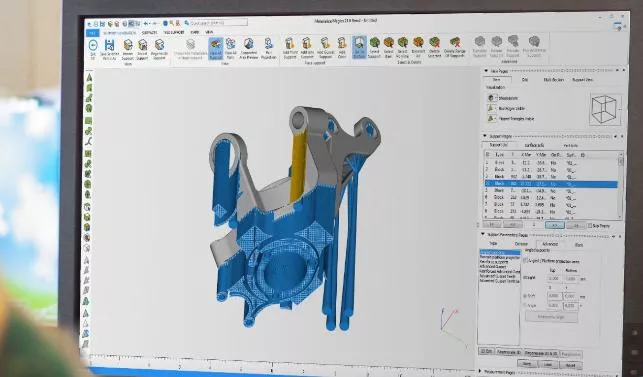Open the Type tab in Support Parameters
This screenshot has height=377, width=643.
[x=493, y=244]
